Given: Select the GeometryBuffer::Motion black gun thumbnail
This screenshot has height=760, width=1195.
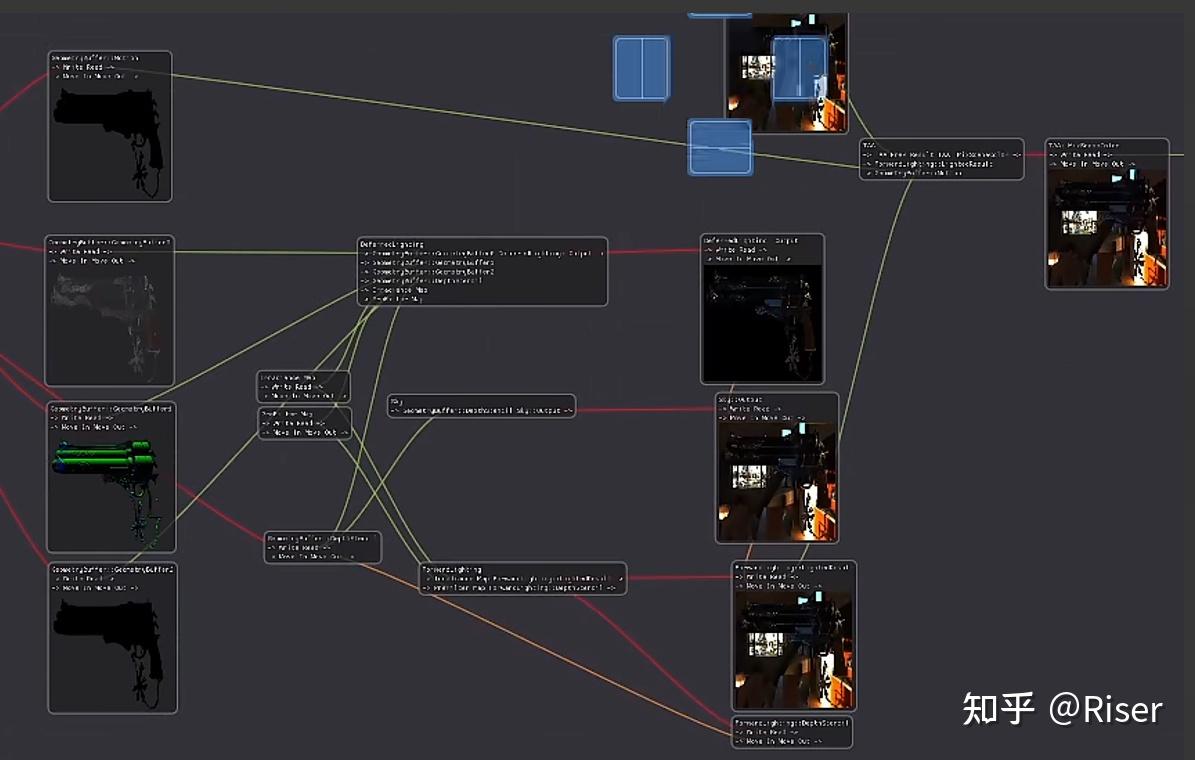Looking at the screenshot, I should [x=110, y=140].
